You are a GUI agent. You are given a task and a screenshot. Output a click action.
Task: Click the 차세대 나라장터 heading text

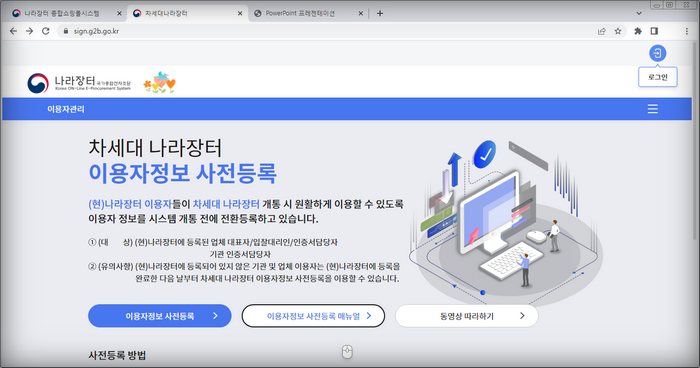(155, 148)
